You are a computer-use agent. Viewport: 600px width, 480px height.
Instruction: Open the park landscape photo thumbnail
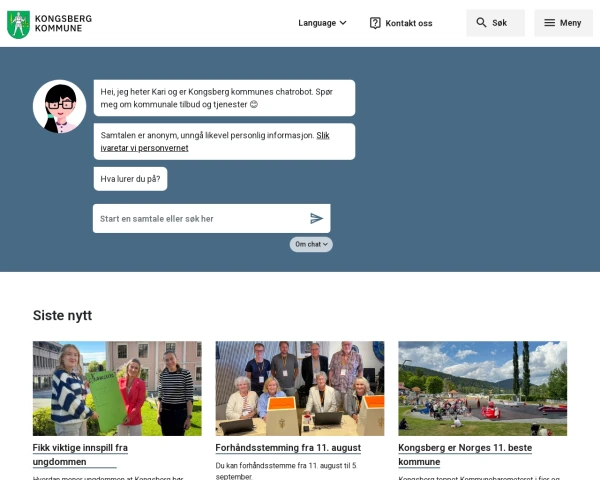[483, 389]
